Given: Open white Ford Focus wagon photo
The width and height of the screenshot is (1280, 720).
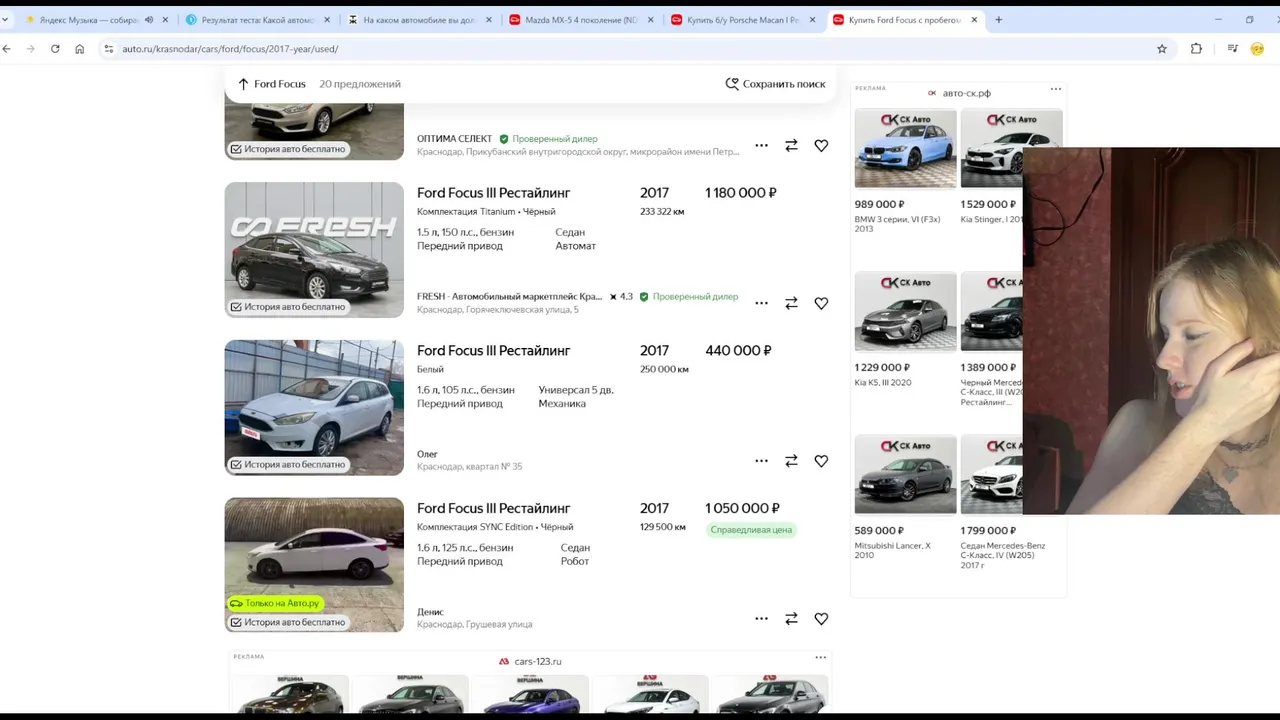Looking at the screenshot, I should point(314,407).
